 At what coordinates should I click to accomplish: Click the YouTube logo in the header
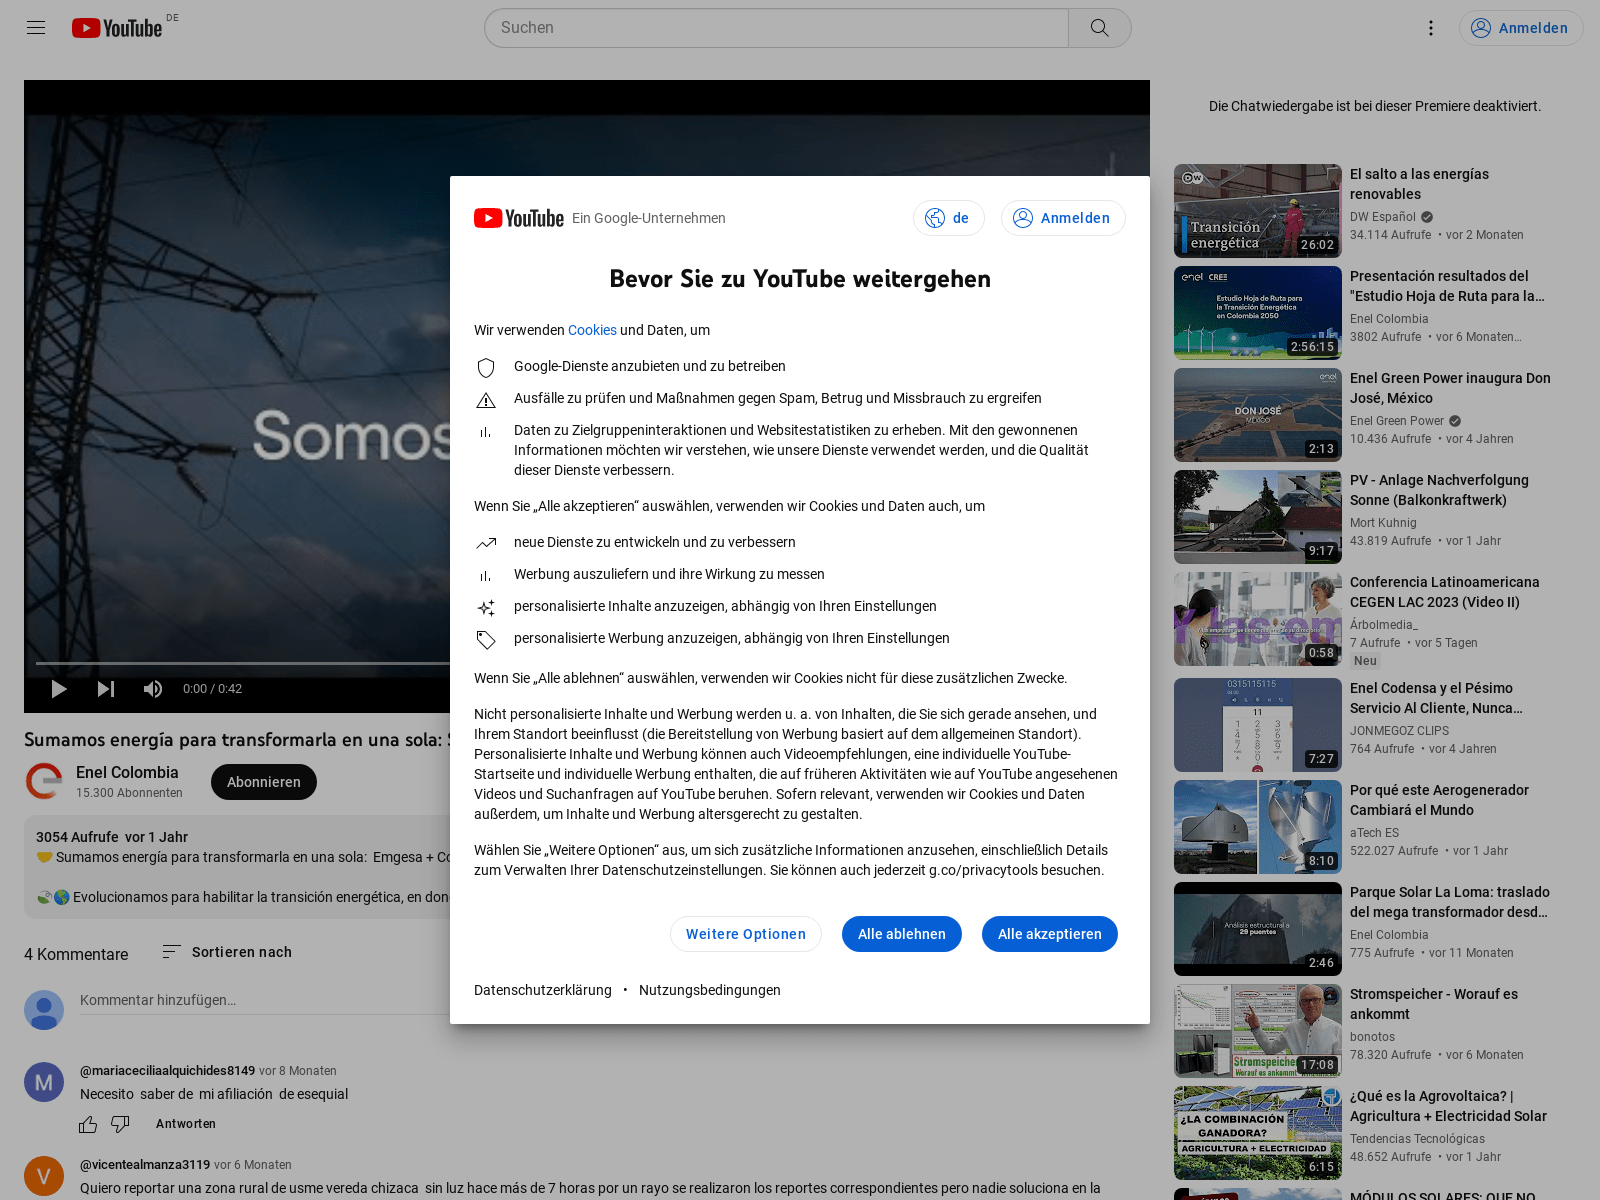click(x=118, y=28)
